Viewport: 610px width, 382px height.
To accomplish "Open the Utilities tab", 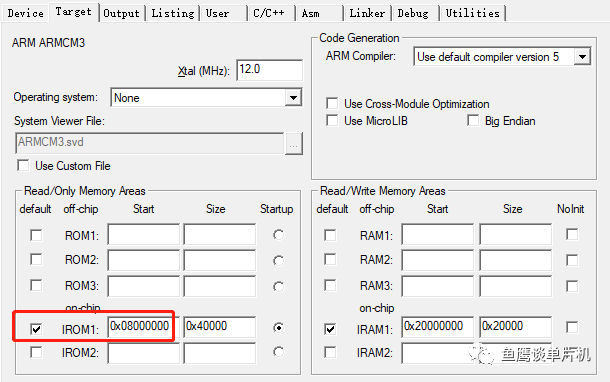I will 472,13.
